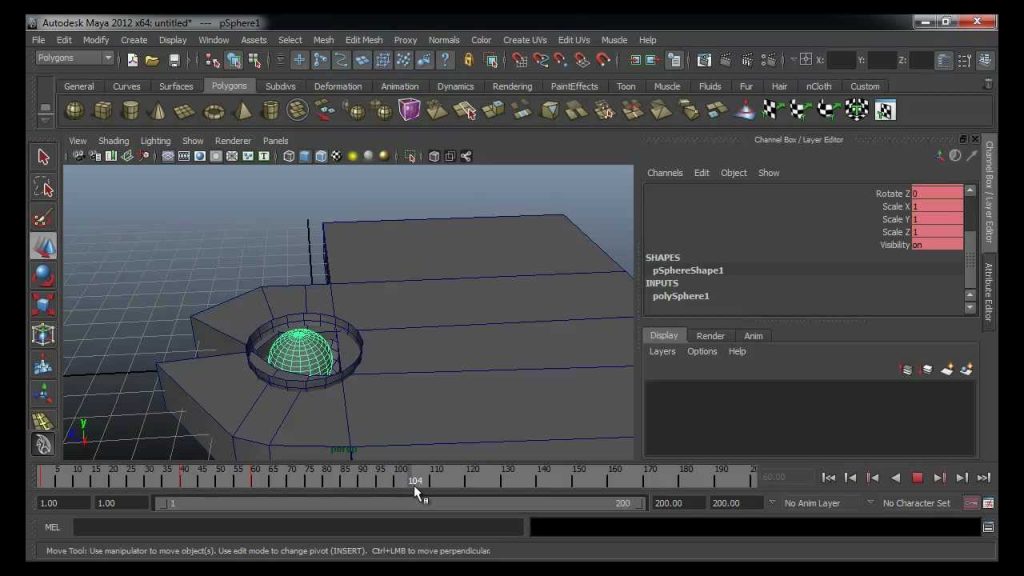1024x576 pixels.
Task: Click the New Scene icon
Action: [133, 60]
